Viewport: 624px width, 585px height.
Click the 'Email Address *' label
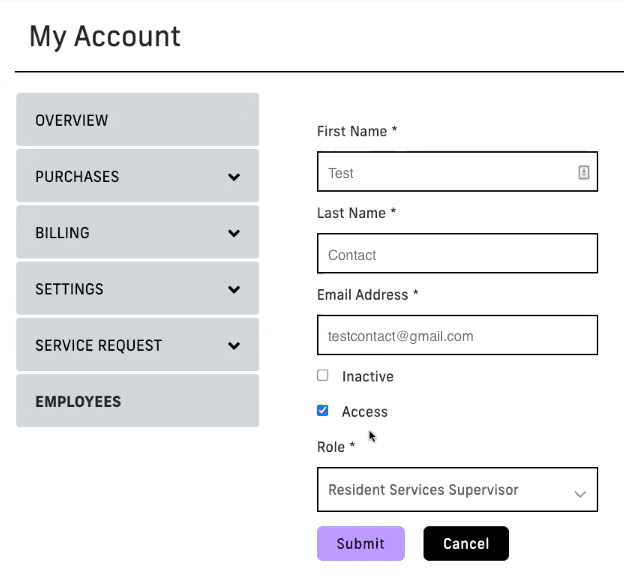click(x=367, y=295)
